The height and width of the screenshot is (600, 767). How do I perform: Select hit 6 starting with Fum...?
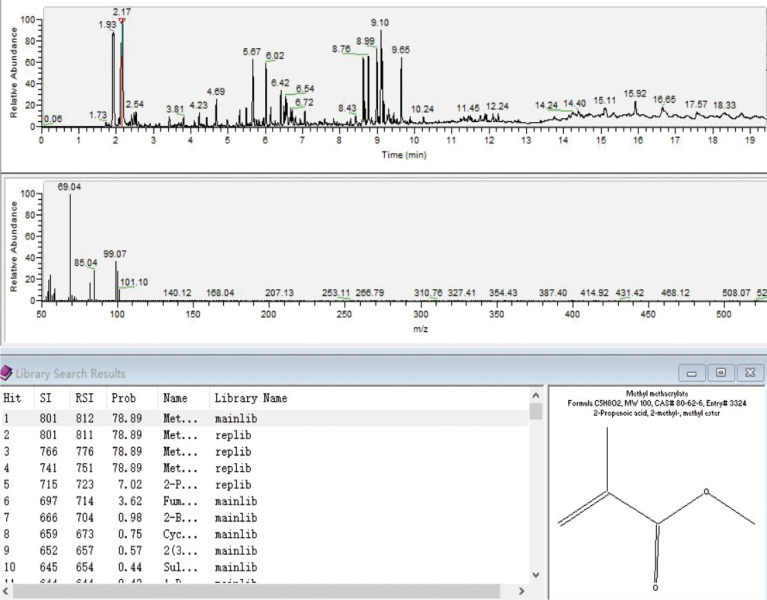[x=150, y=499]
